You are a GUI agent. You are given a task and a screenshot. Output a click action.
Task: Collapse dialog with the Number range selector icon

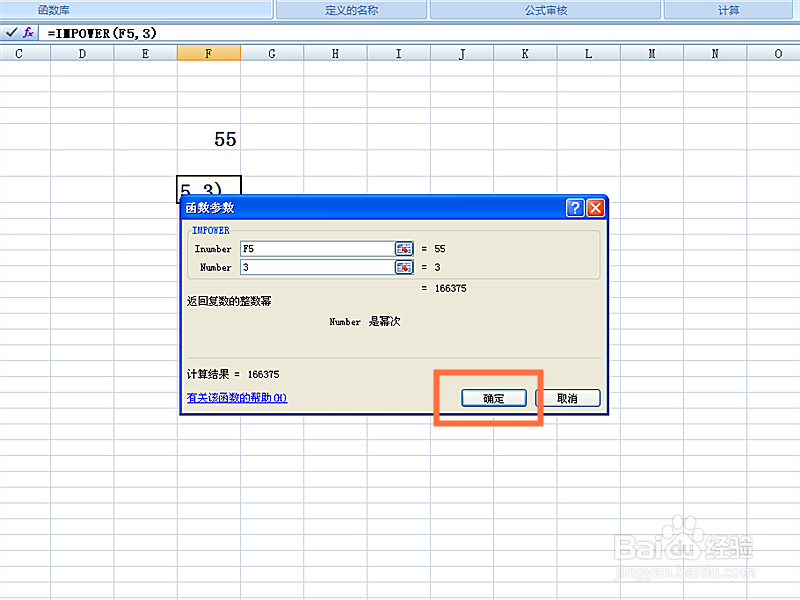coord(404,267)
